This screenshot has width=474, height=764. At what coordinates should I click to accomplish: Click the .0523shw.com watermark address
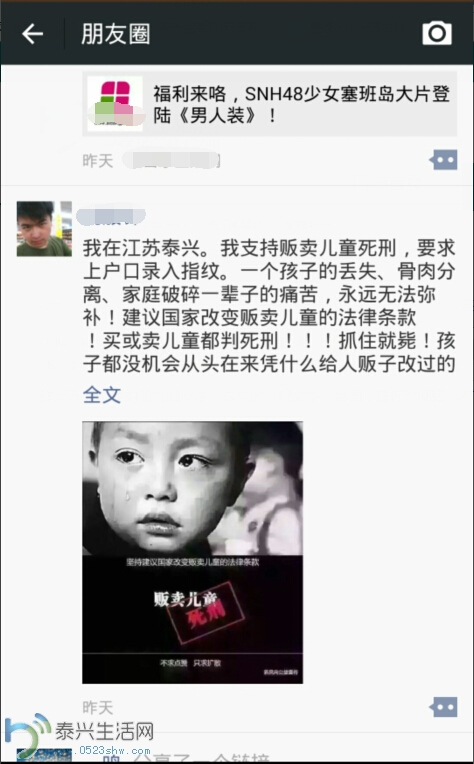[112, 750]
